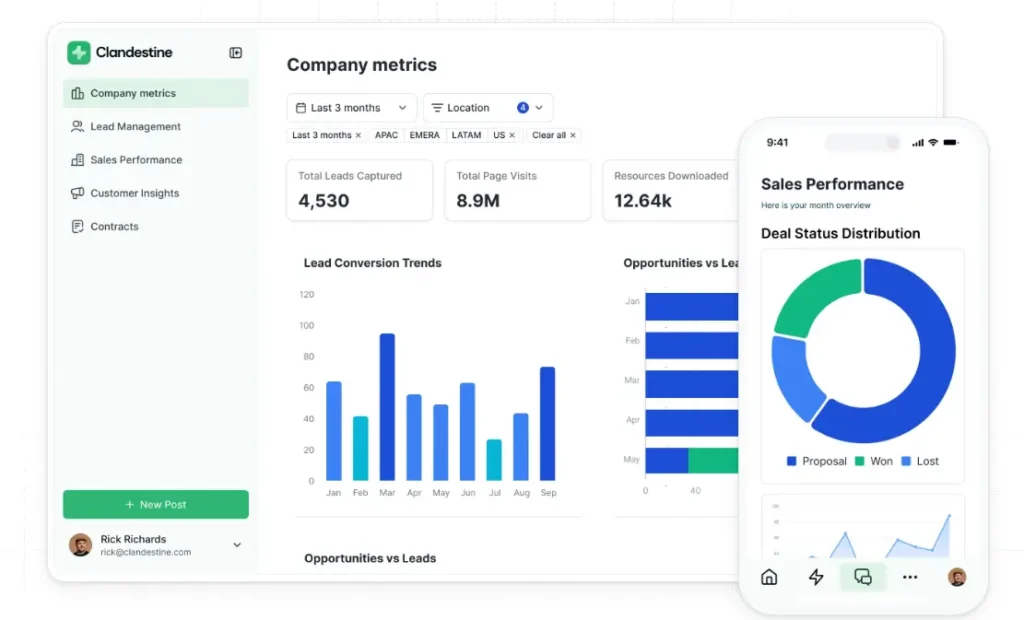Click the ellipsis icon in the phone navbar
The image size is (1024, 620).
pyautogui.click(x=909, y=577)
